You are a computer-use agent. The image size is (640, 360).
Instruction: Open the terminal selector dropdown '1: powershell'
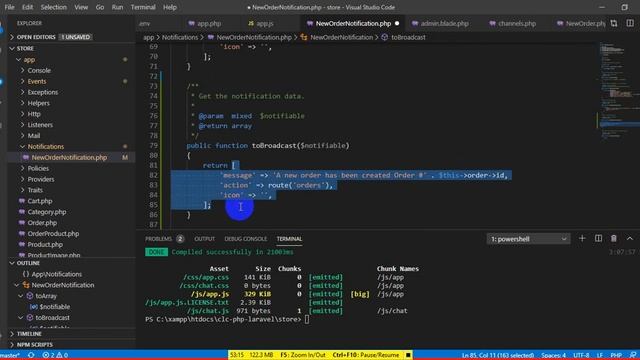click(x=528, y=239)
